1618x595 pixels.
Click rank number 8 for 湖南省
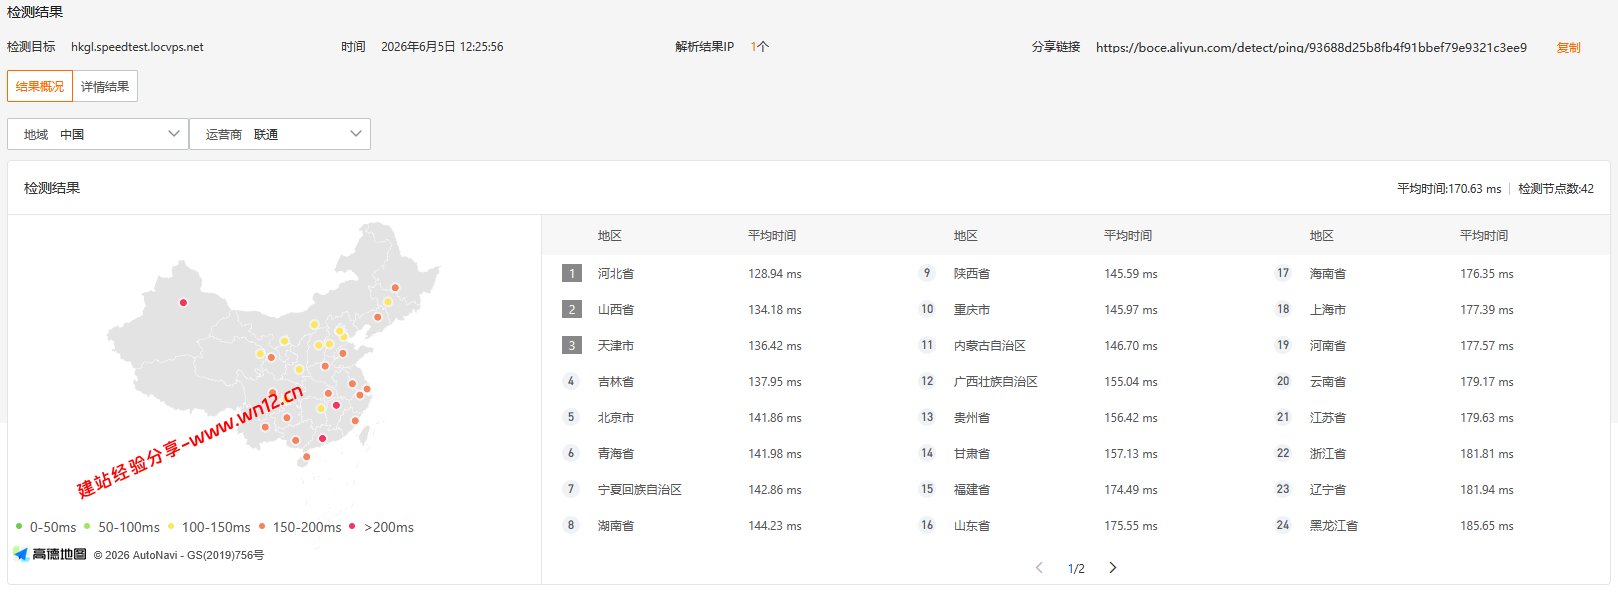pos(571,525)
